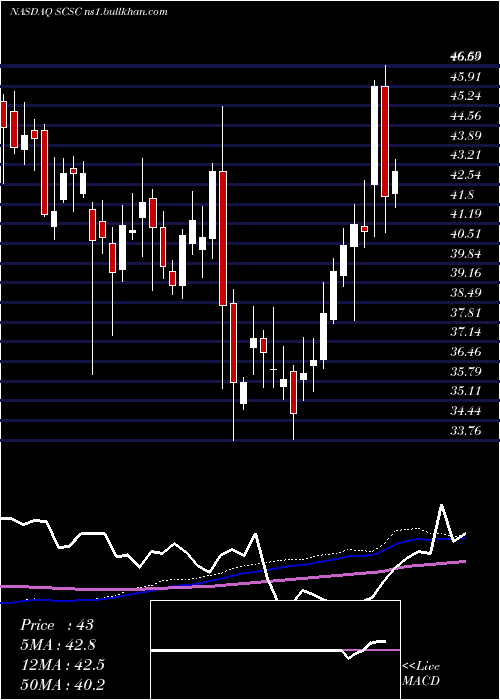Click the 37.81 price axis label
500x700 pixels.
click(x=466, y=312)
